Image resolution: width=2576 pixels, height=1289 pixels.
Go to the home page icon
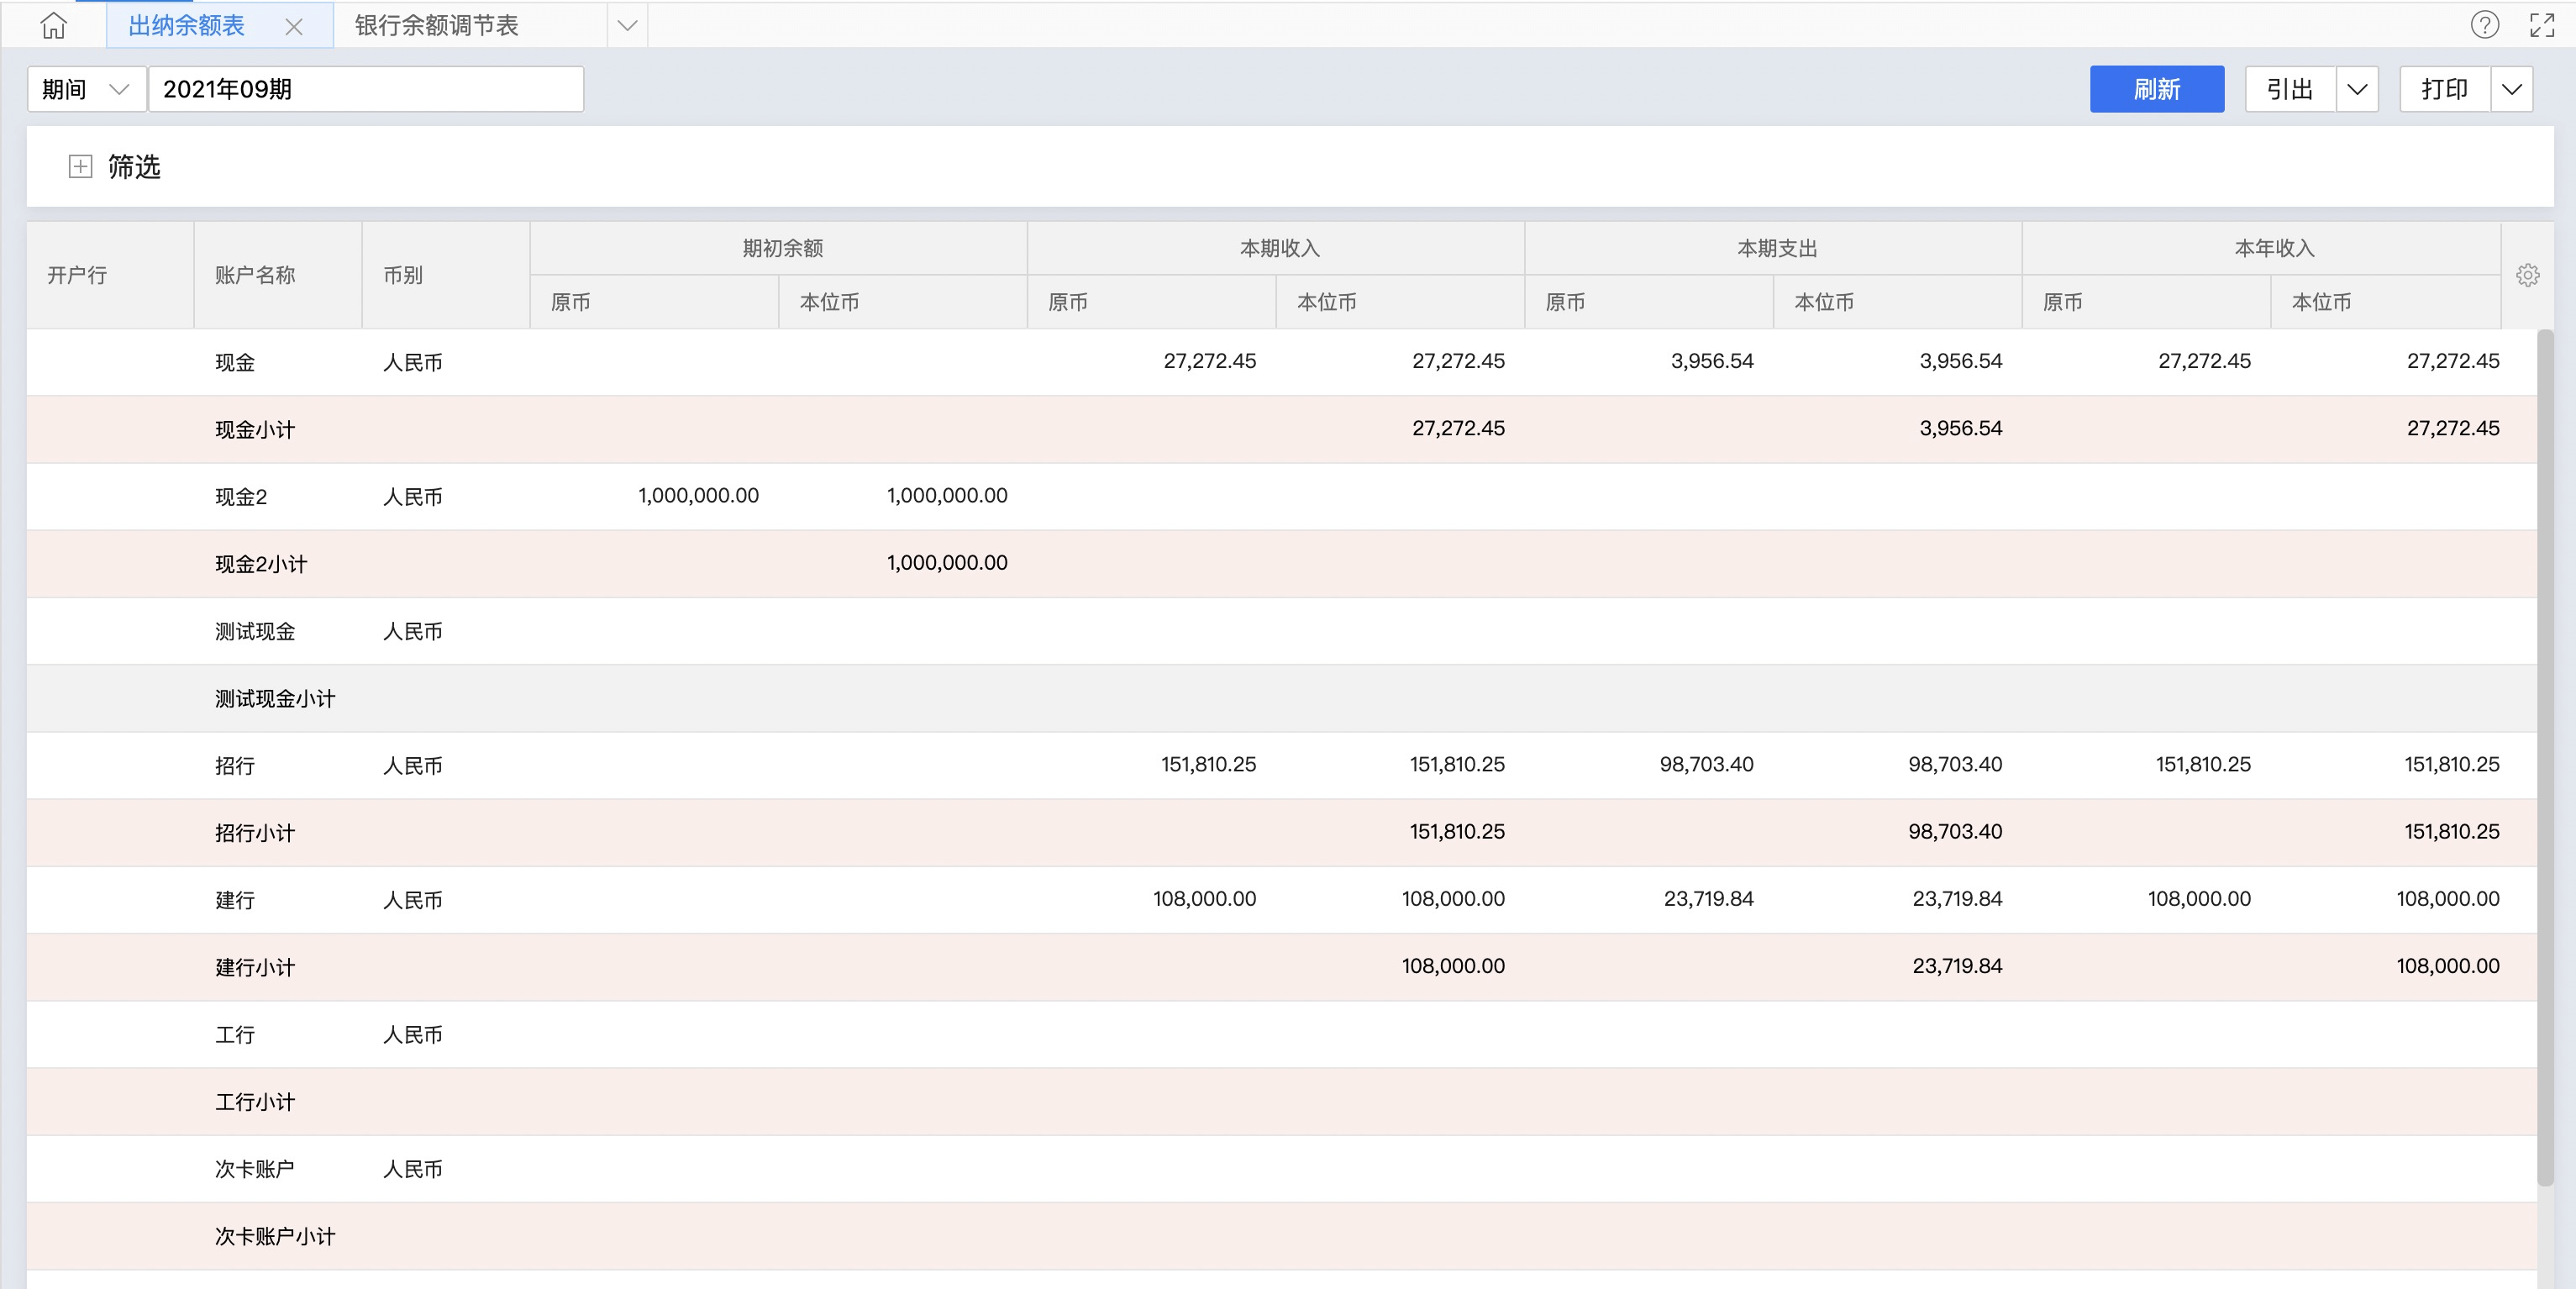54,25
